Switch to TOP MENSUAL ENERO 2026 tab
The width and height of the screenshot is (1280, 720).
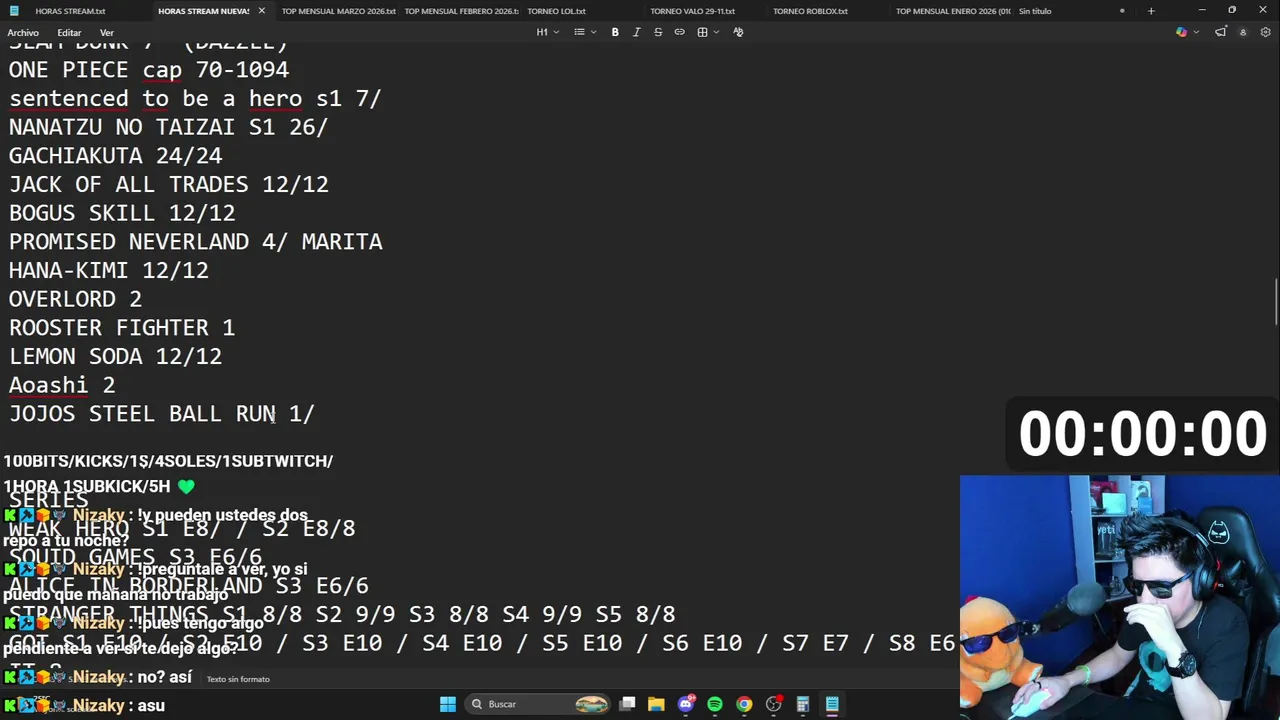tap(952, 11)
